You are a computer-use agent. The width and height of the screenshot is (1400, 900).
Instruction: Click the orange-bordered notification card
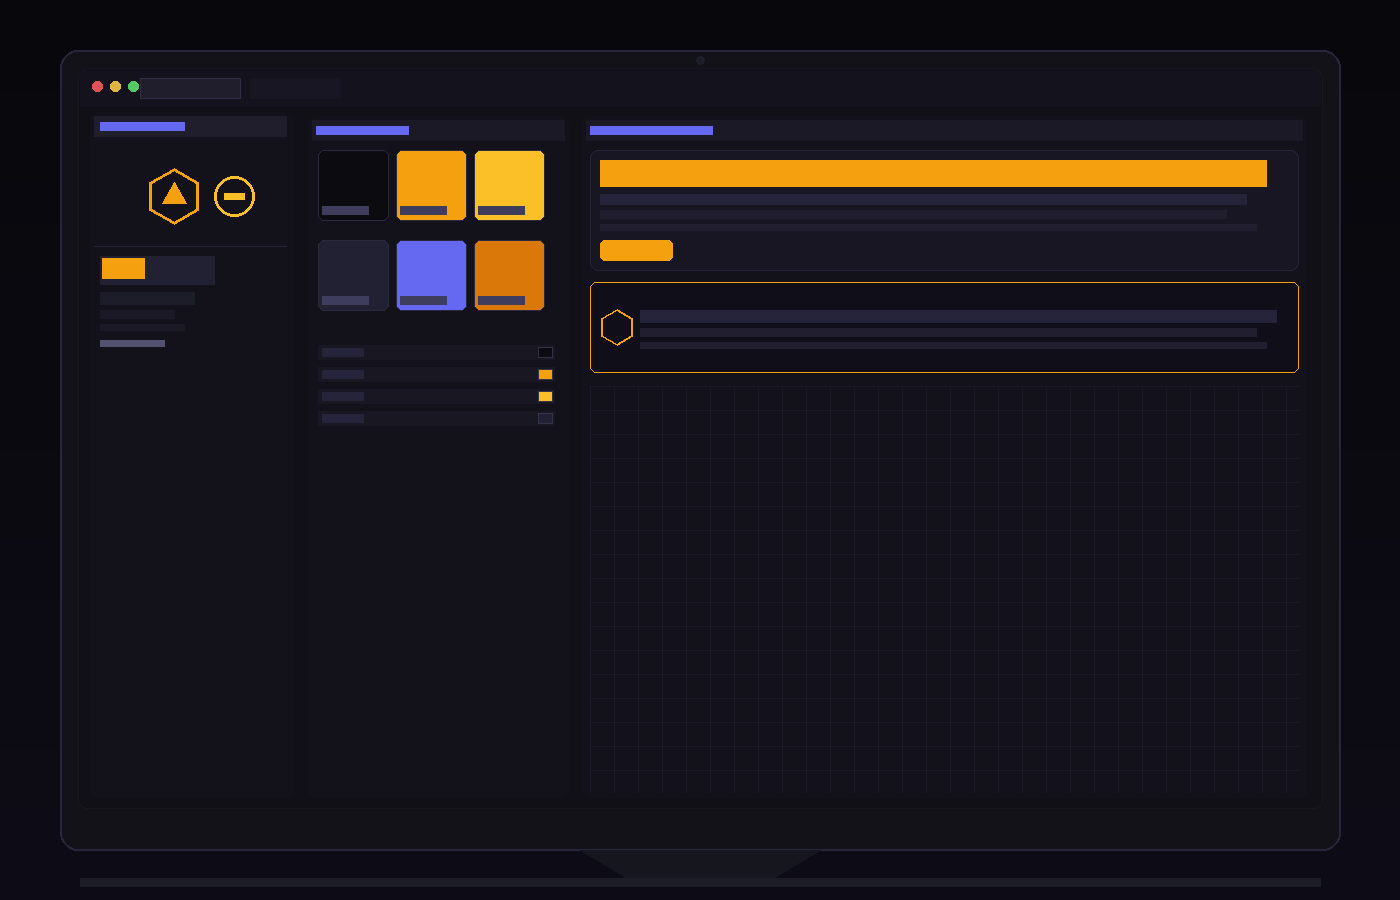pyautogui.click(x=944, y=327)
